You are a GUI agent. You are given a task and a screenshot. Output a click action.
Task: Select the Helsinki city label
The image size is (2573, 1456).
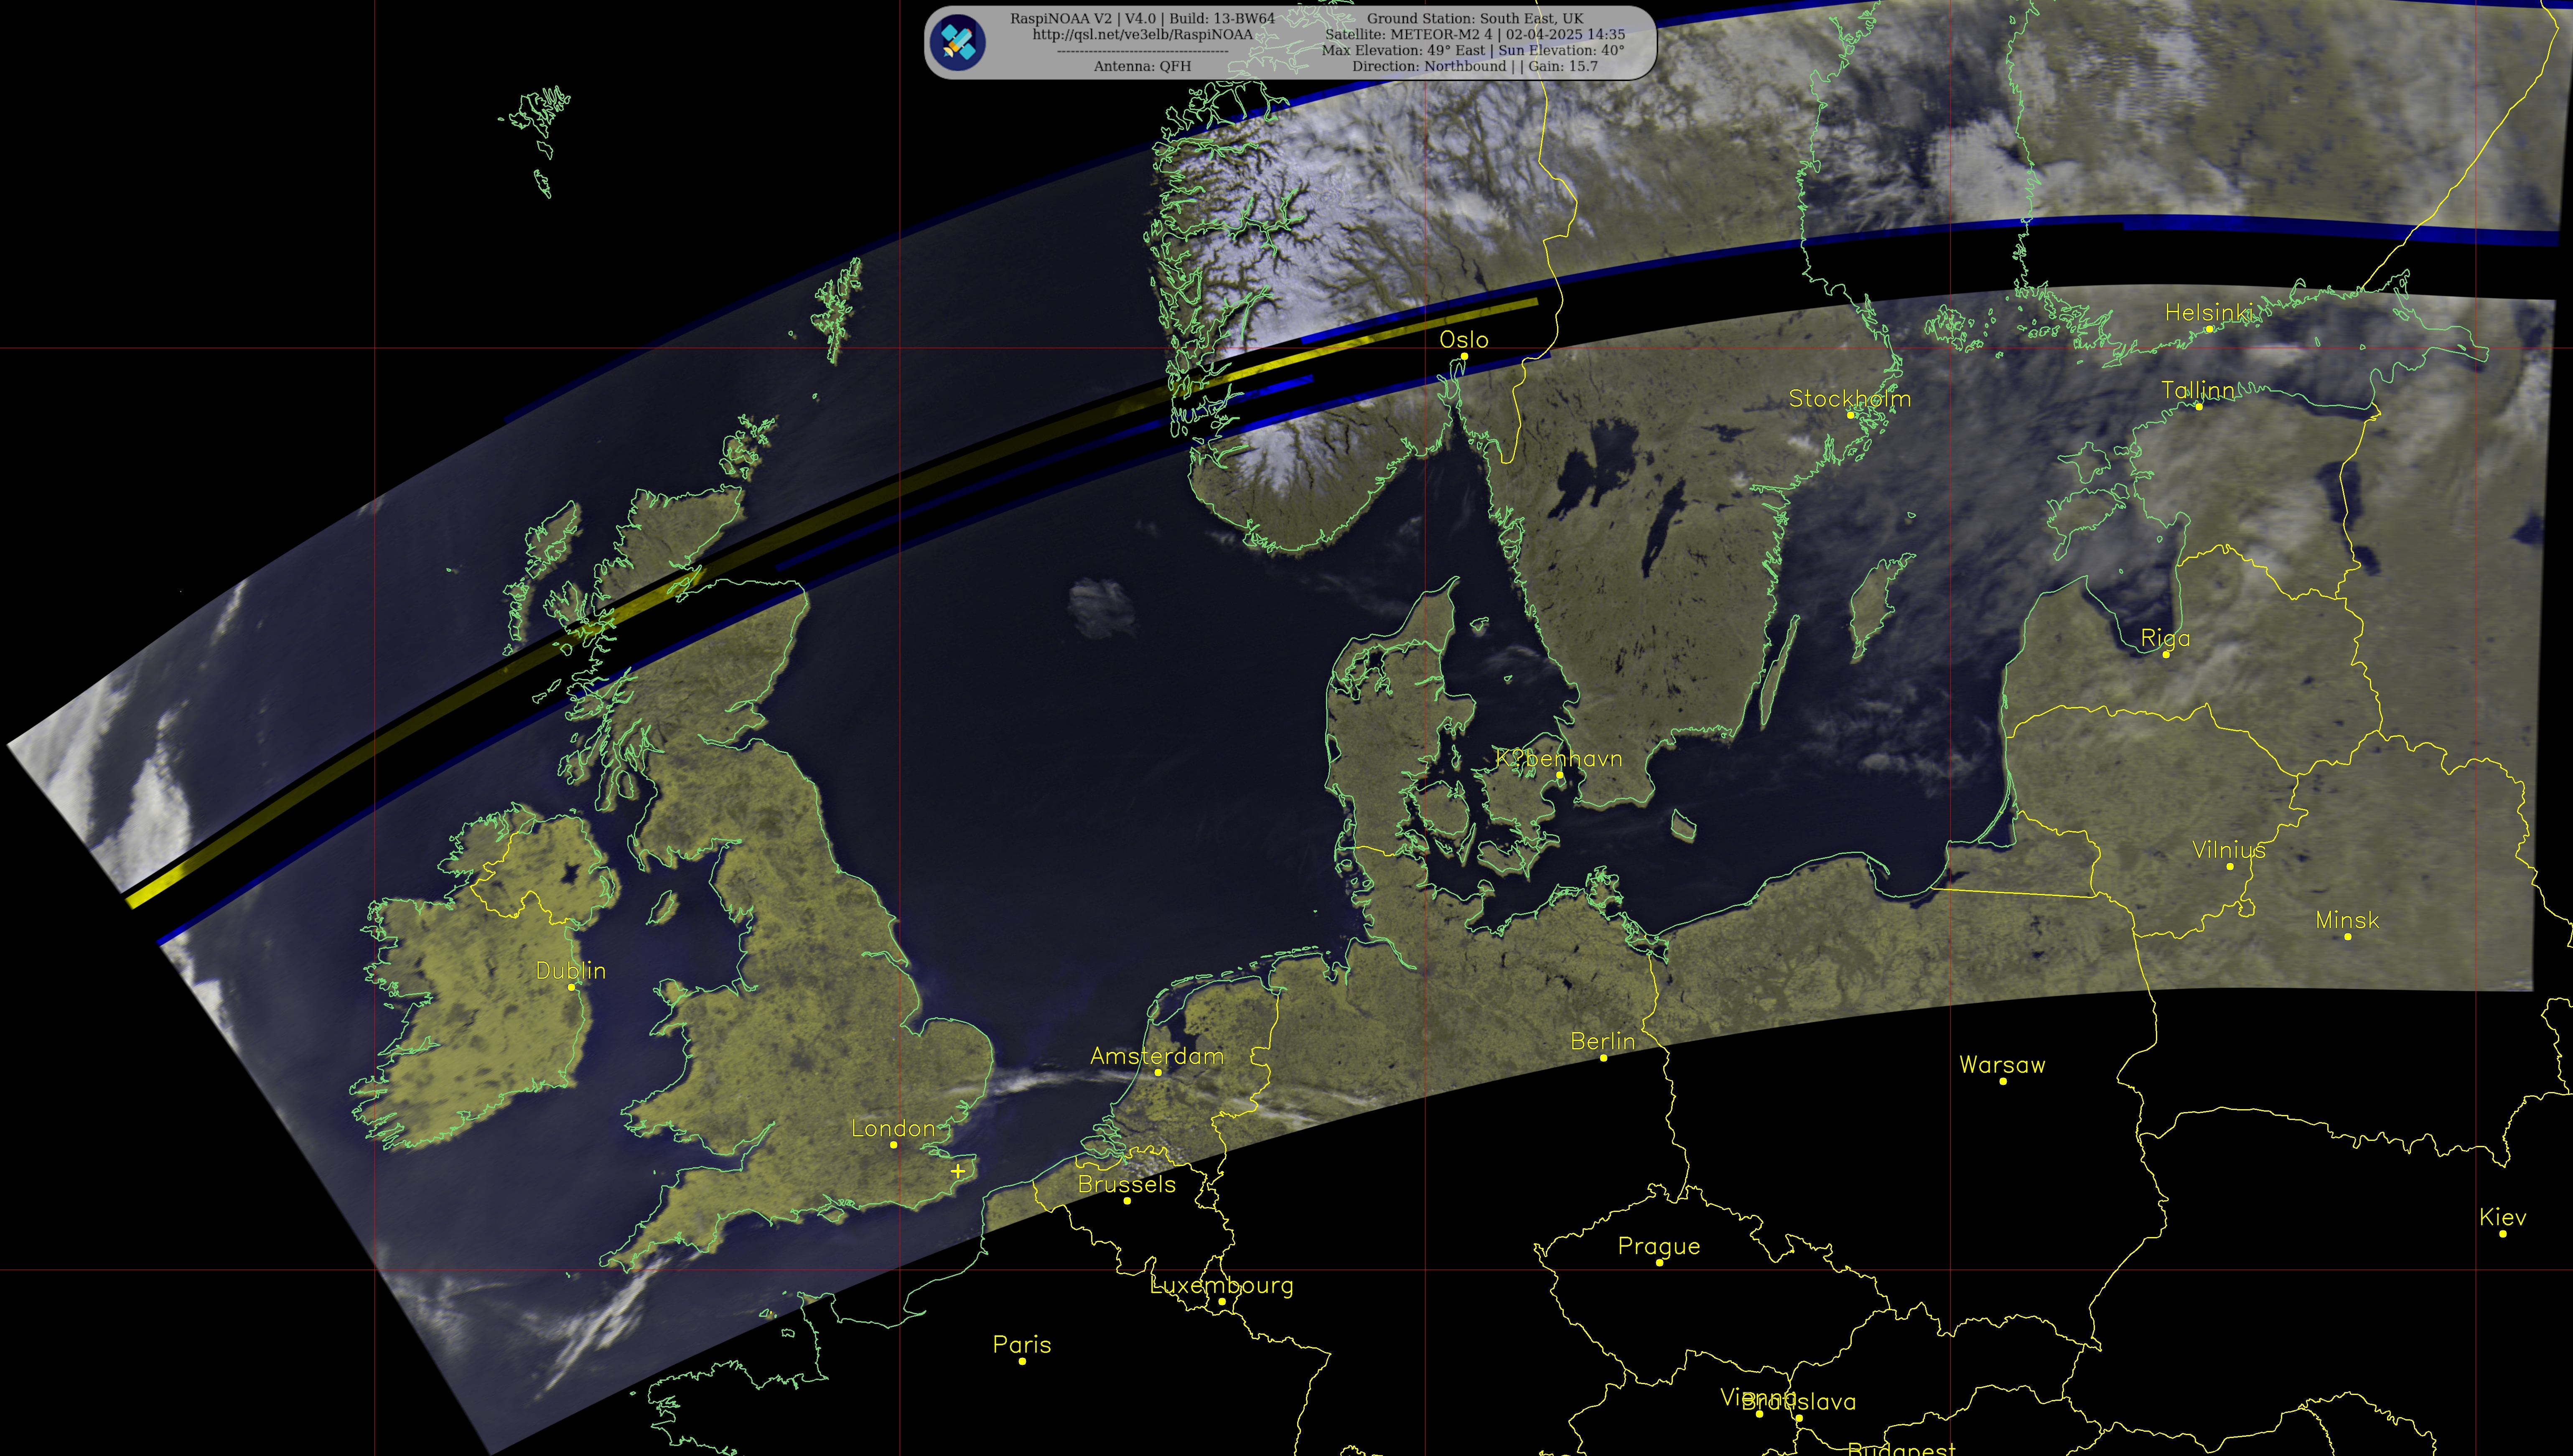[x=2209, y=313]
